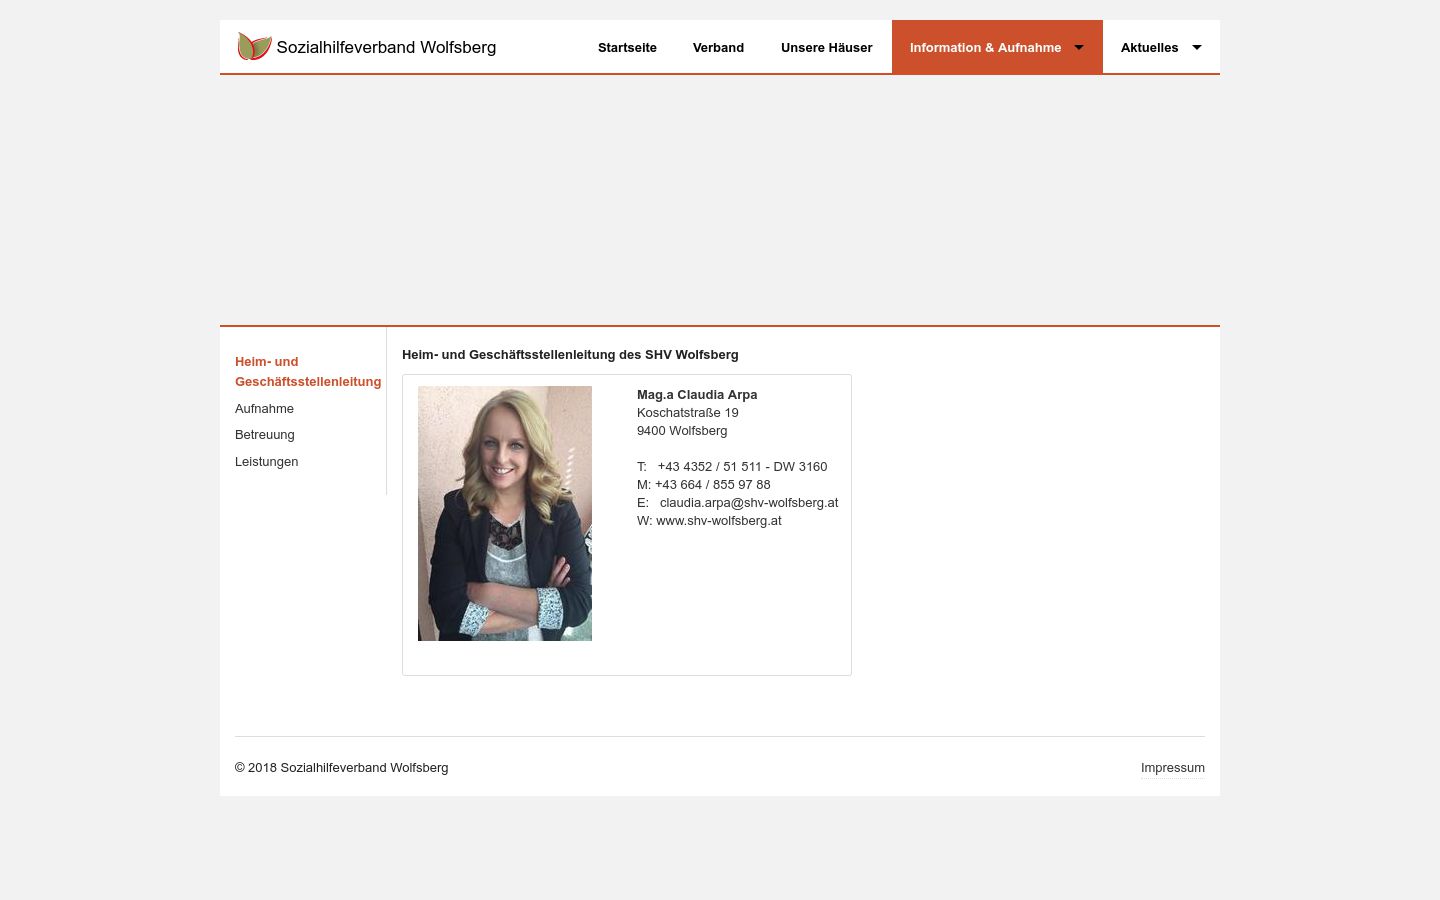The width and height of the screenshot is (1440, 900).
Task: Click the phone number +43 4352 / 51 511
Action: coord(710,466)
